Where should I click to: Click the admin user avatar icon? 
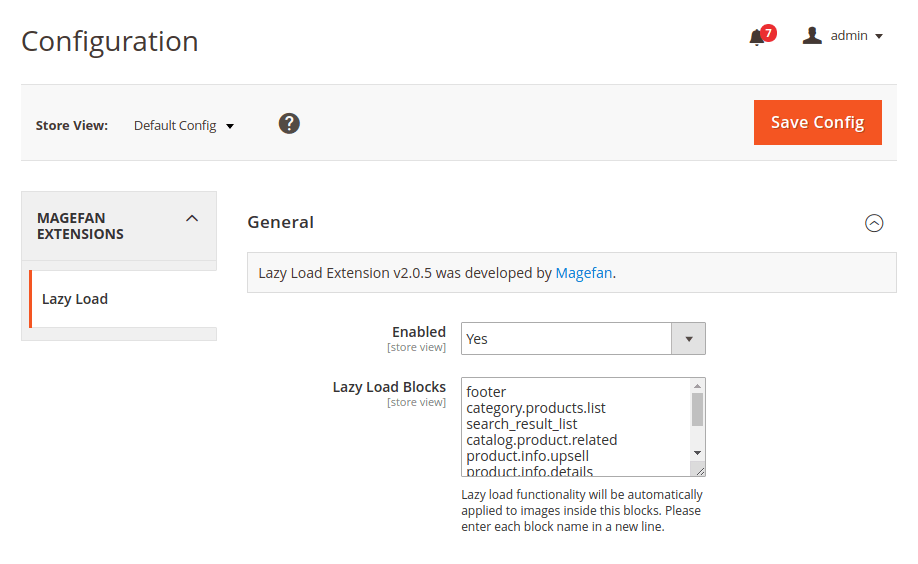812,36
